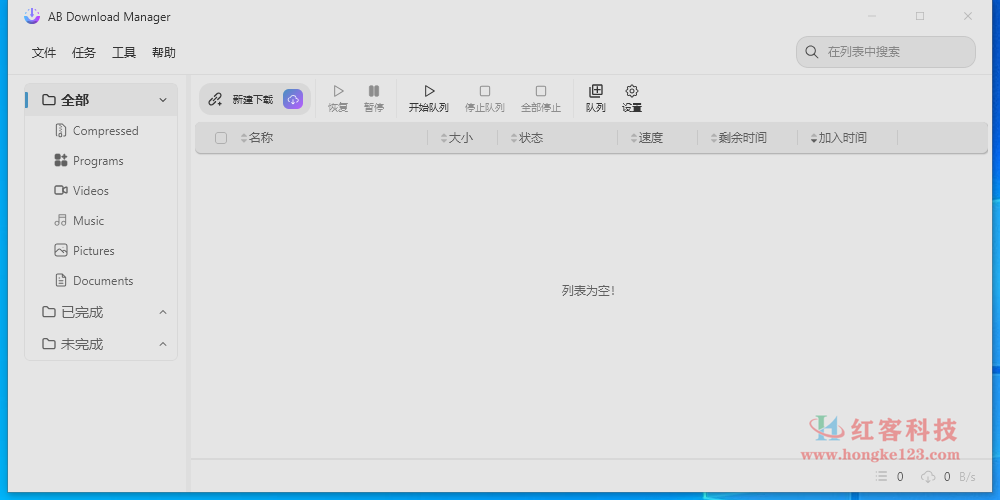Expand the 已完成 category chevron
Image resolution: width=1000 pixels, height=500 pixels.
[x=163, y=312]
